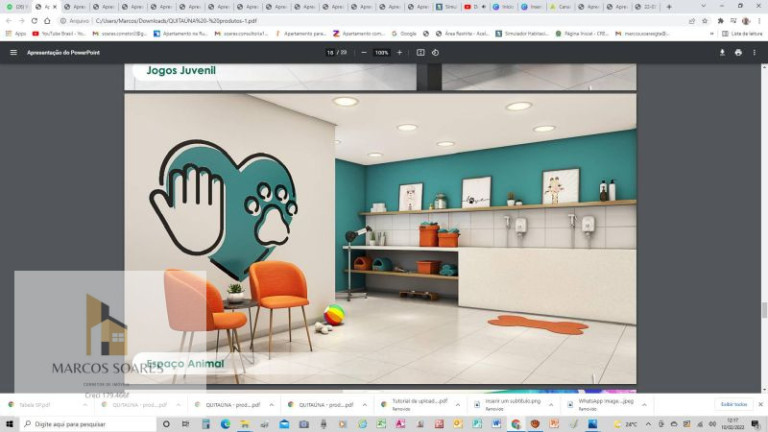Zoom out the PDF with minus button

[x=364, y=52]
